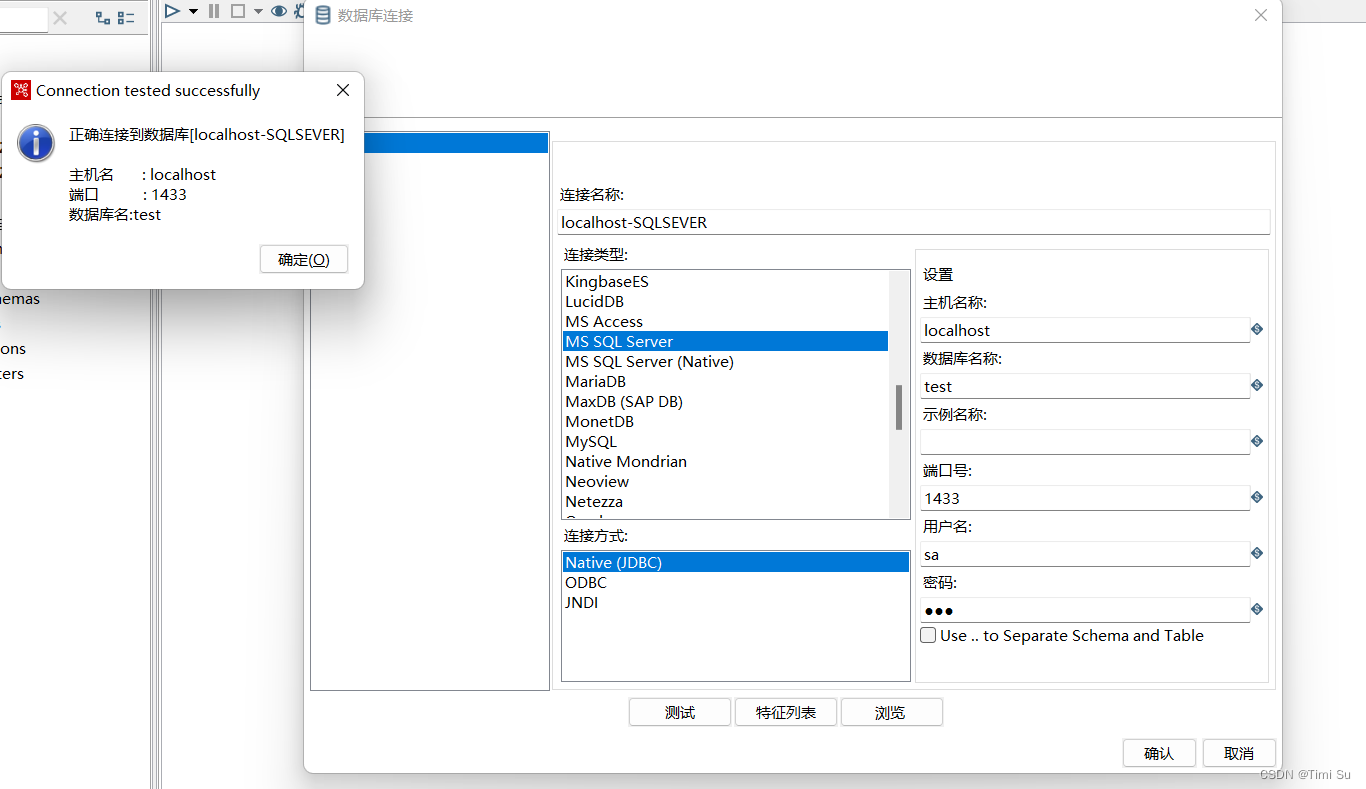Pause the transformation using the pause icon
This screenshot has width=1366, height=789.
click(x=213, y=11)
